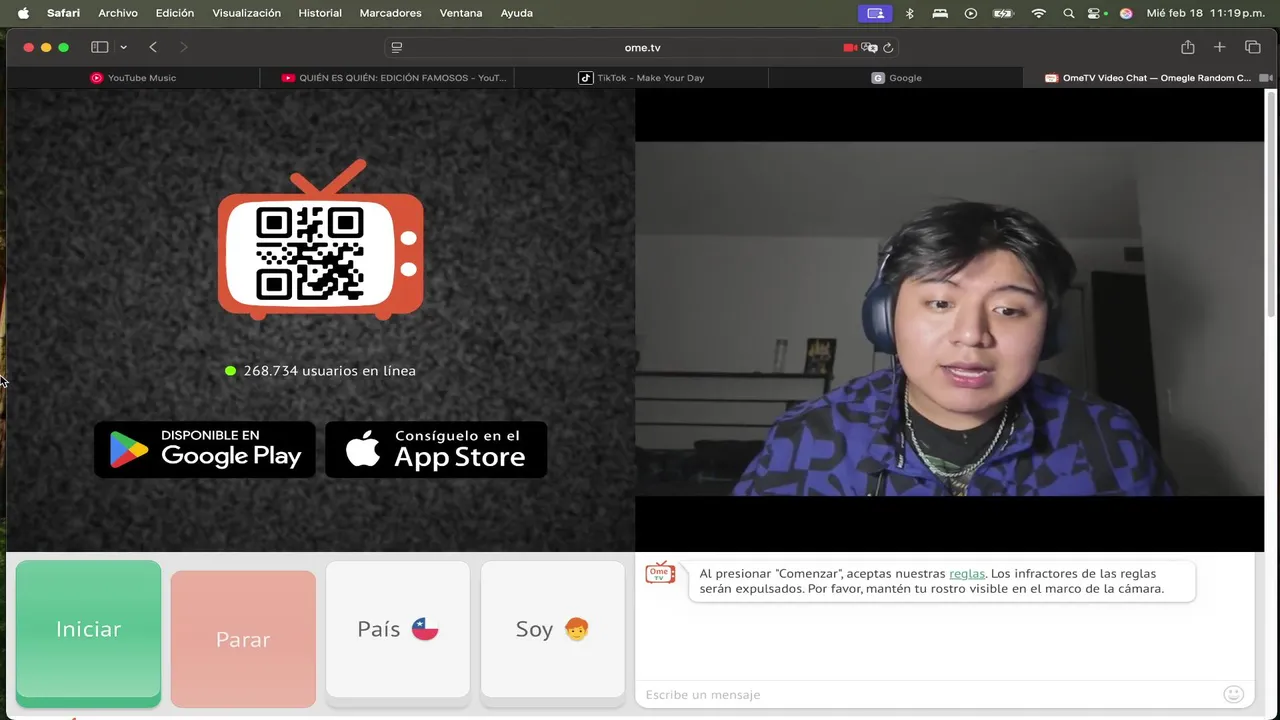Click the 268.734 usuarios en línea text
1280x720 pixels.
(329, 371)
